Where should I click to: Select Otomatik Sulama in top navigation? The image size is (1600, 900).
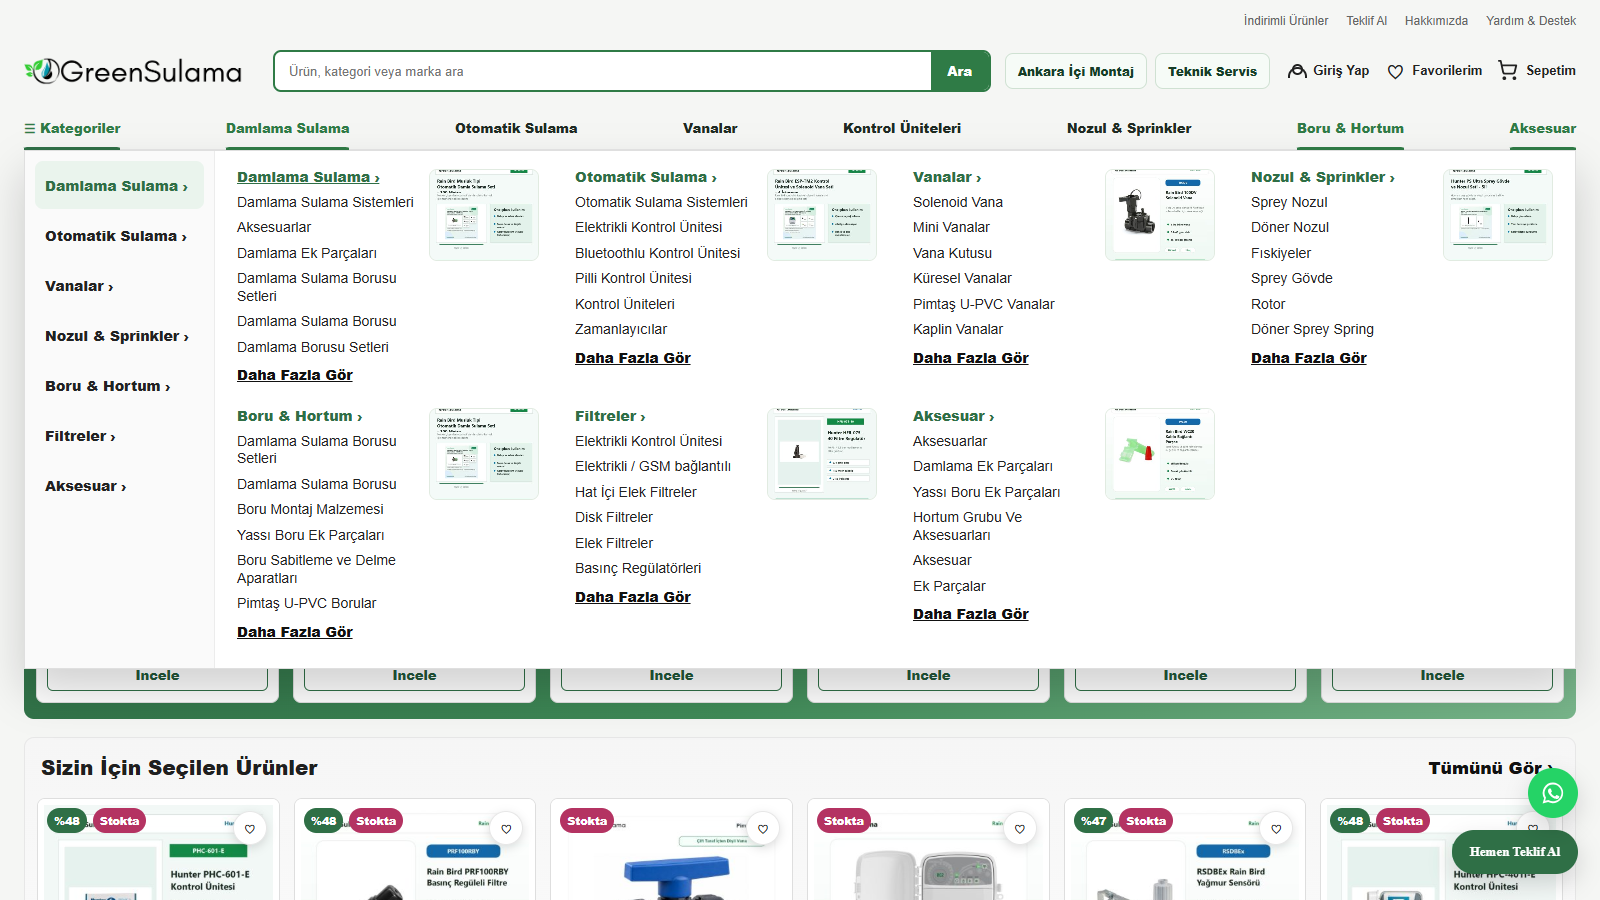pyautogui.click(x=516, y=129)
